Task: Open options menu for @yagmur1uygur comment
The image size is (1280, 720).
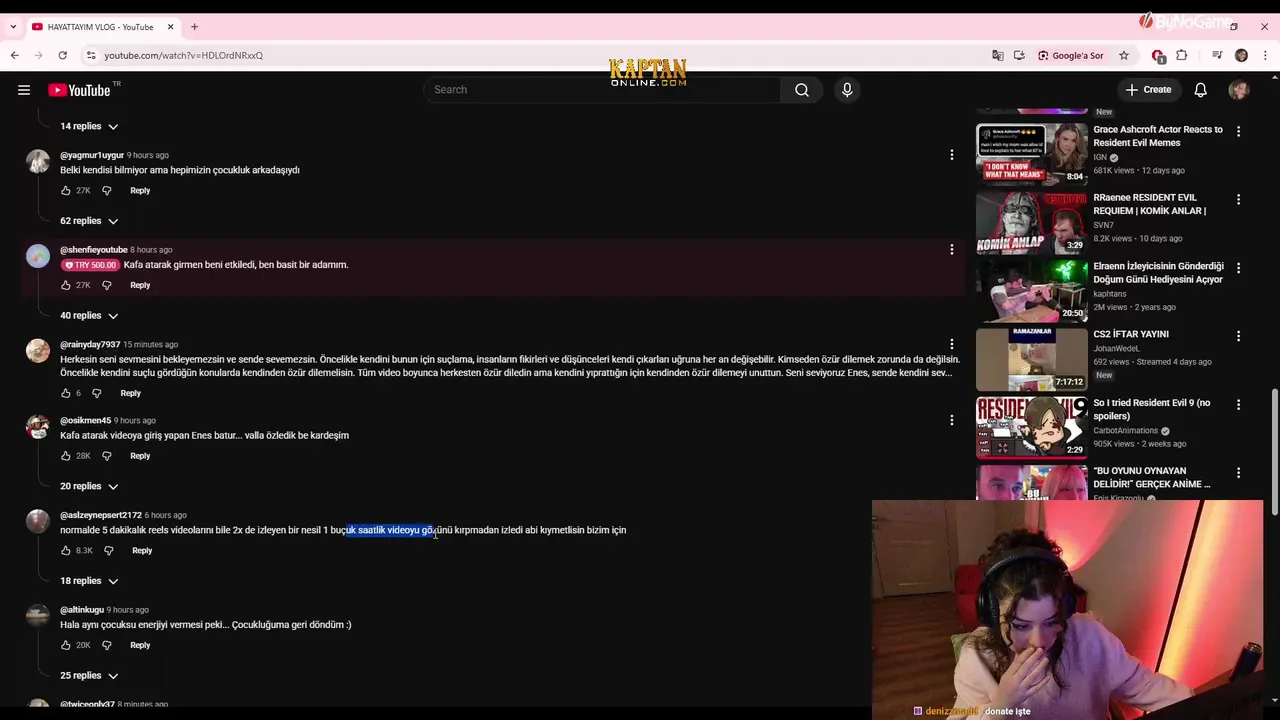Action: point(951,155)
